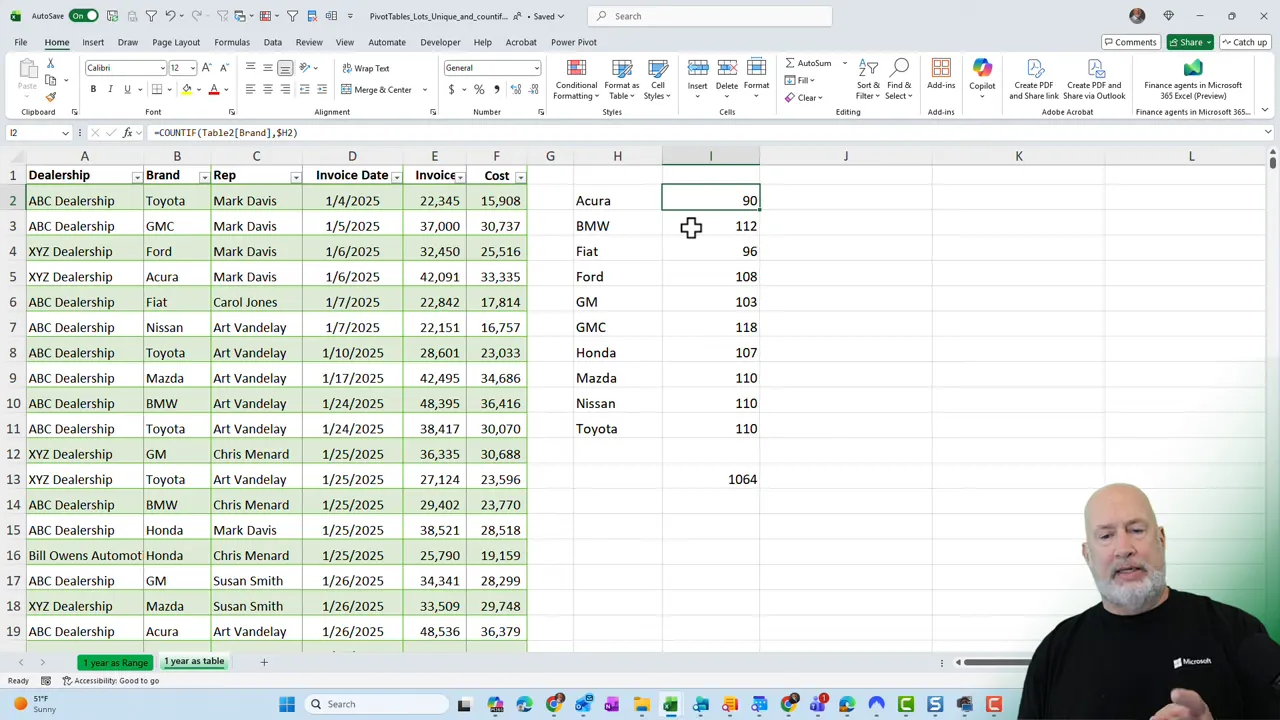Switch to the Formulas ribbon tab
Image resolution: width=1280 pixels, height=720 pixels.
(231, 42)
